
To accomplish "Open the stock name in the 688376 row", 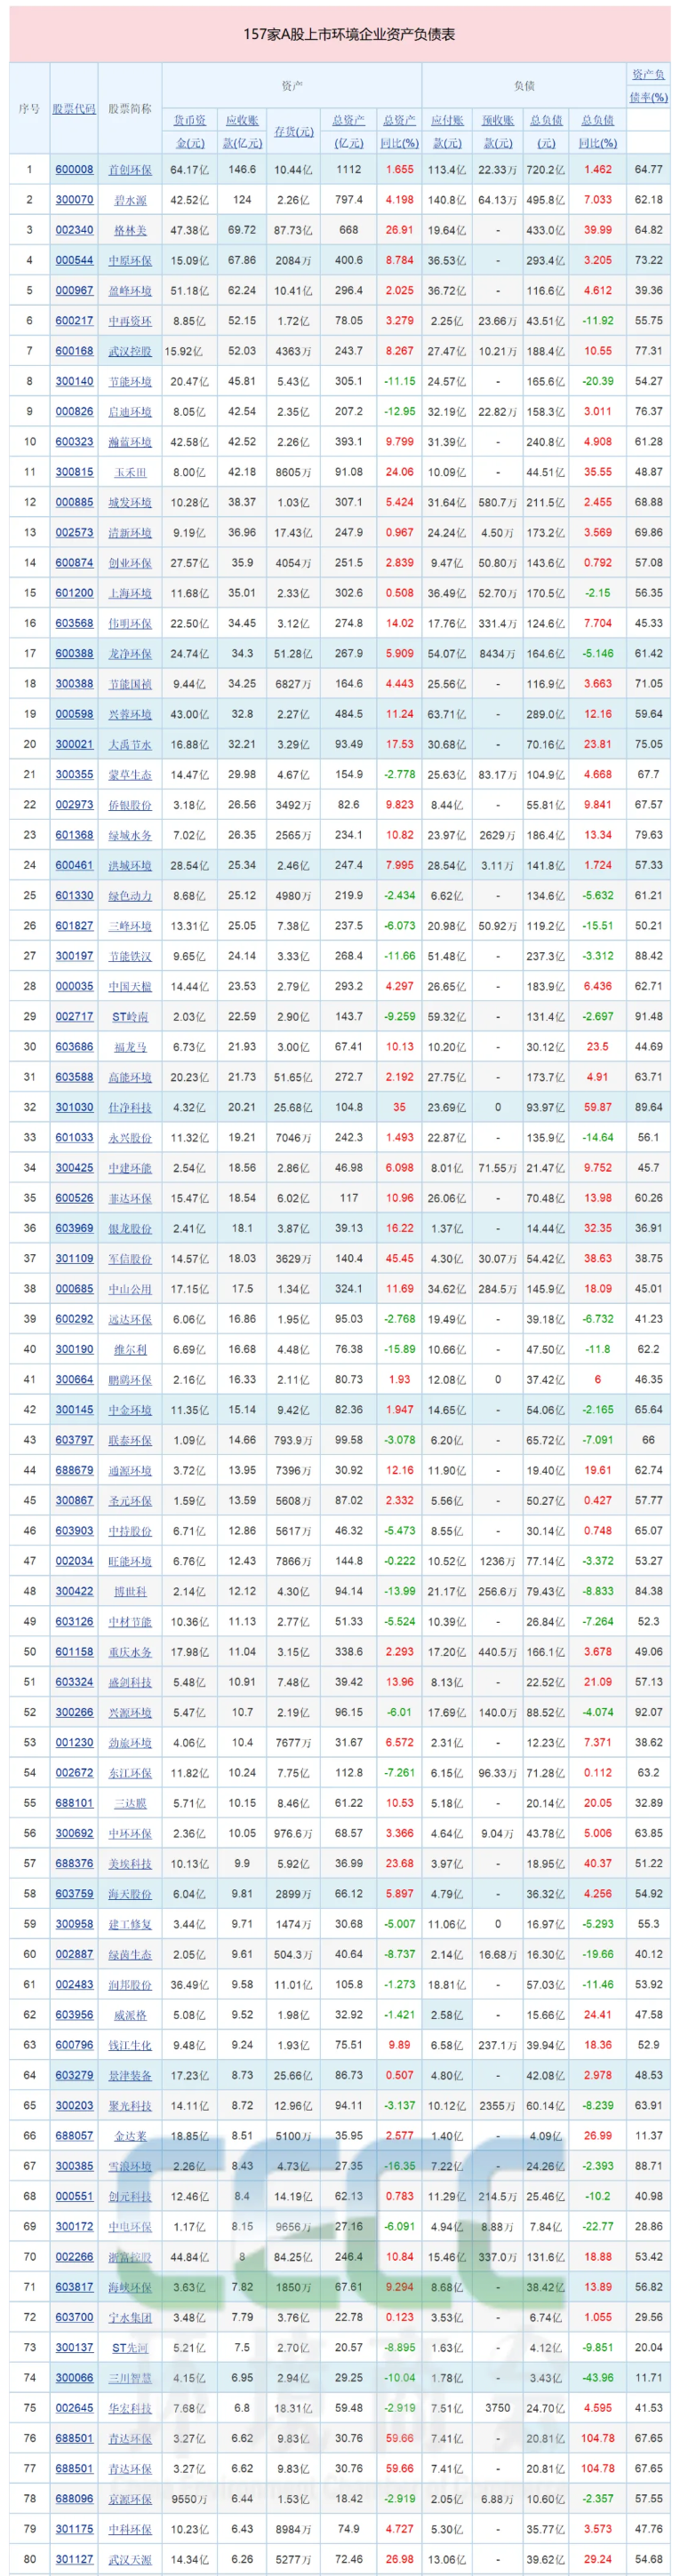I will 130,1863.
